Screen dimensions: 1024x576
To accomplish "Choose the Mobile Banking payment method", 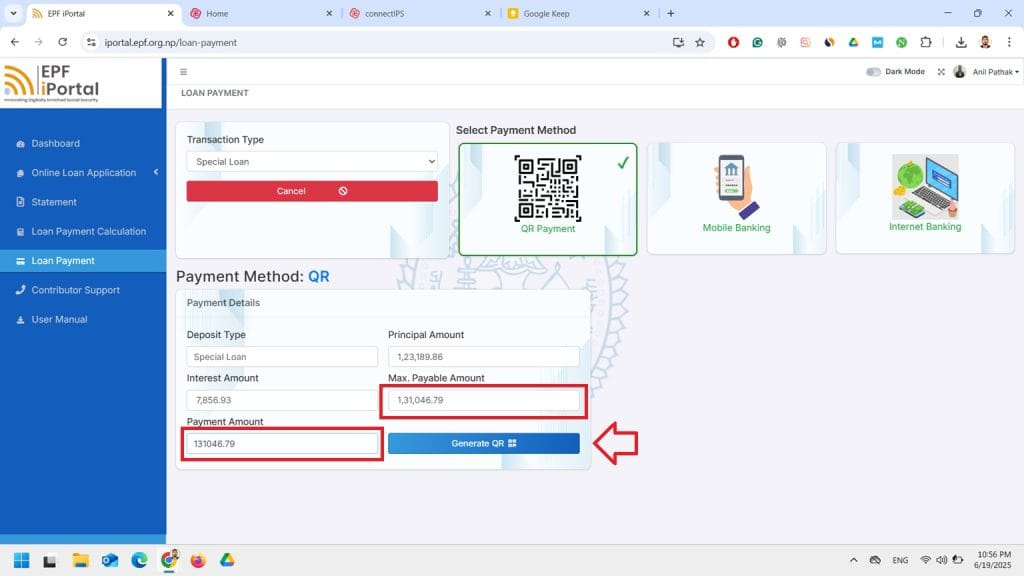I will coord(736,198).
